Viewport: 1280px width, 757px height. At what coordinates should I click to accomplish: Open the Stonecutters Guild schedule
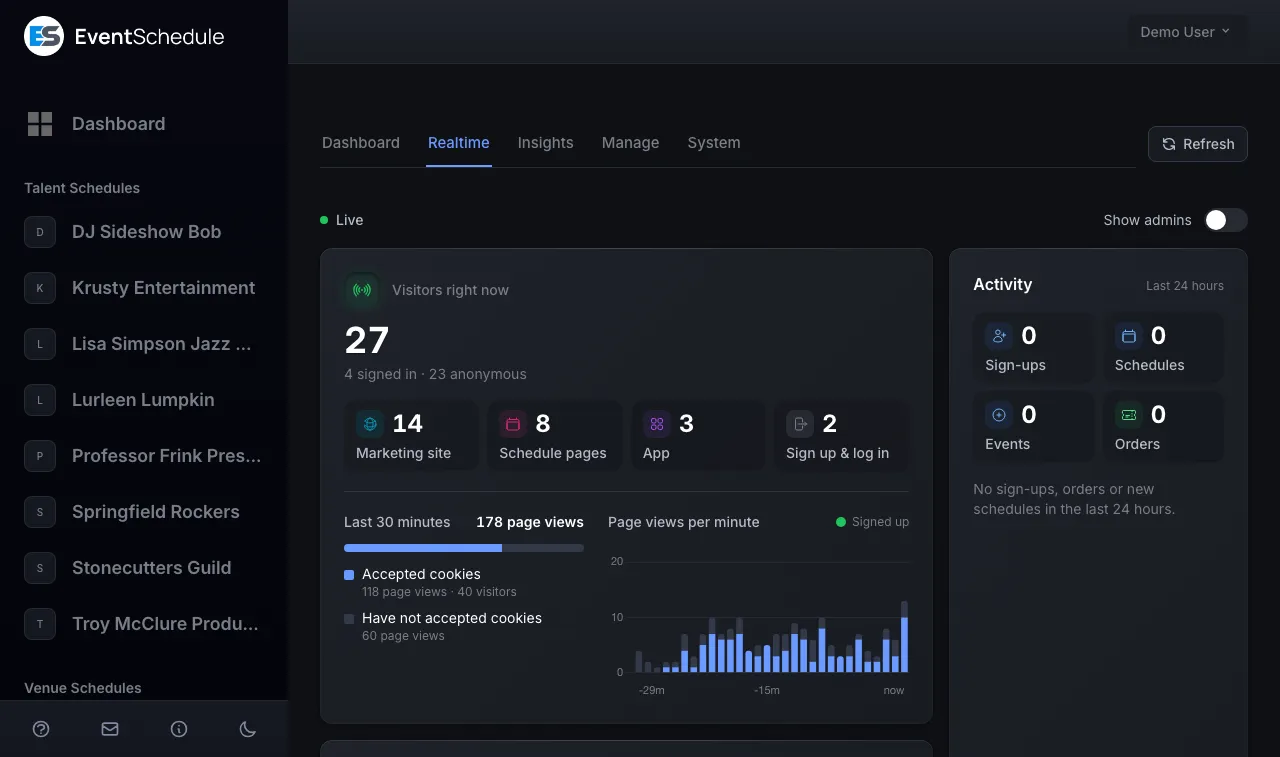[144, 568]
